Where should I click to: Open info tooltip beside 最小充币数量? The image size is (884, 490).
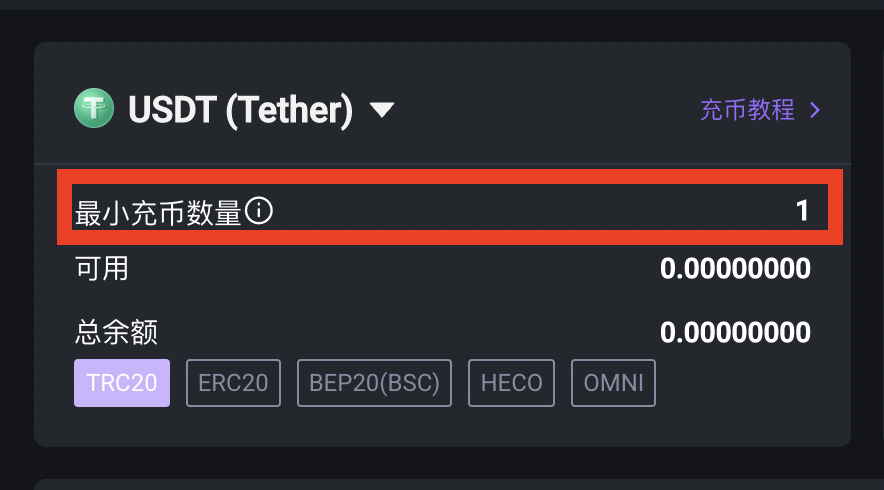tap(259, 211)
